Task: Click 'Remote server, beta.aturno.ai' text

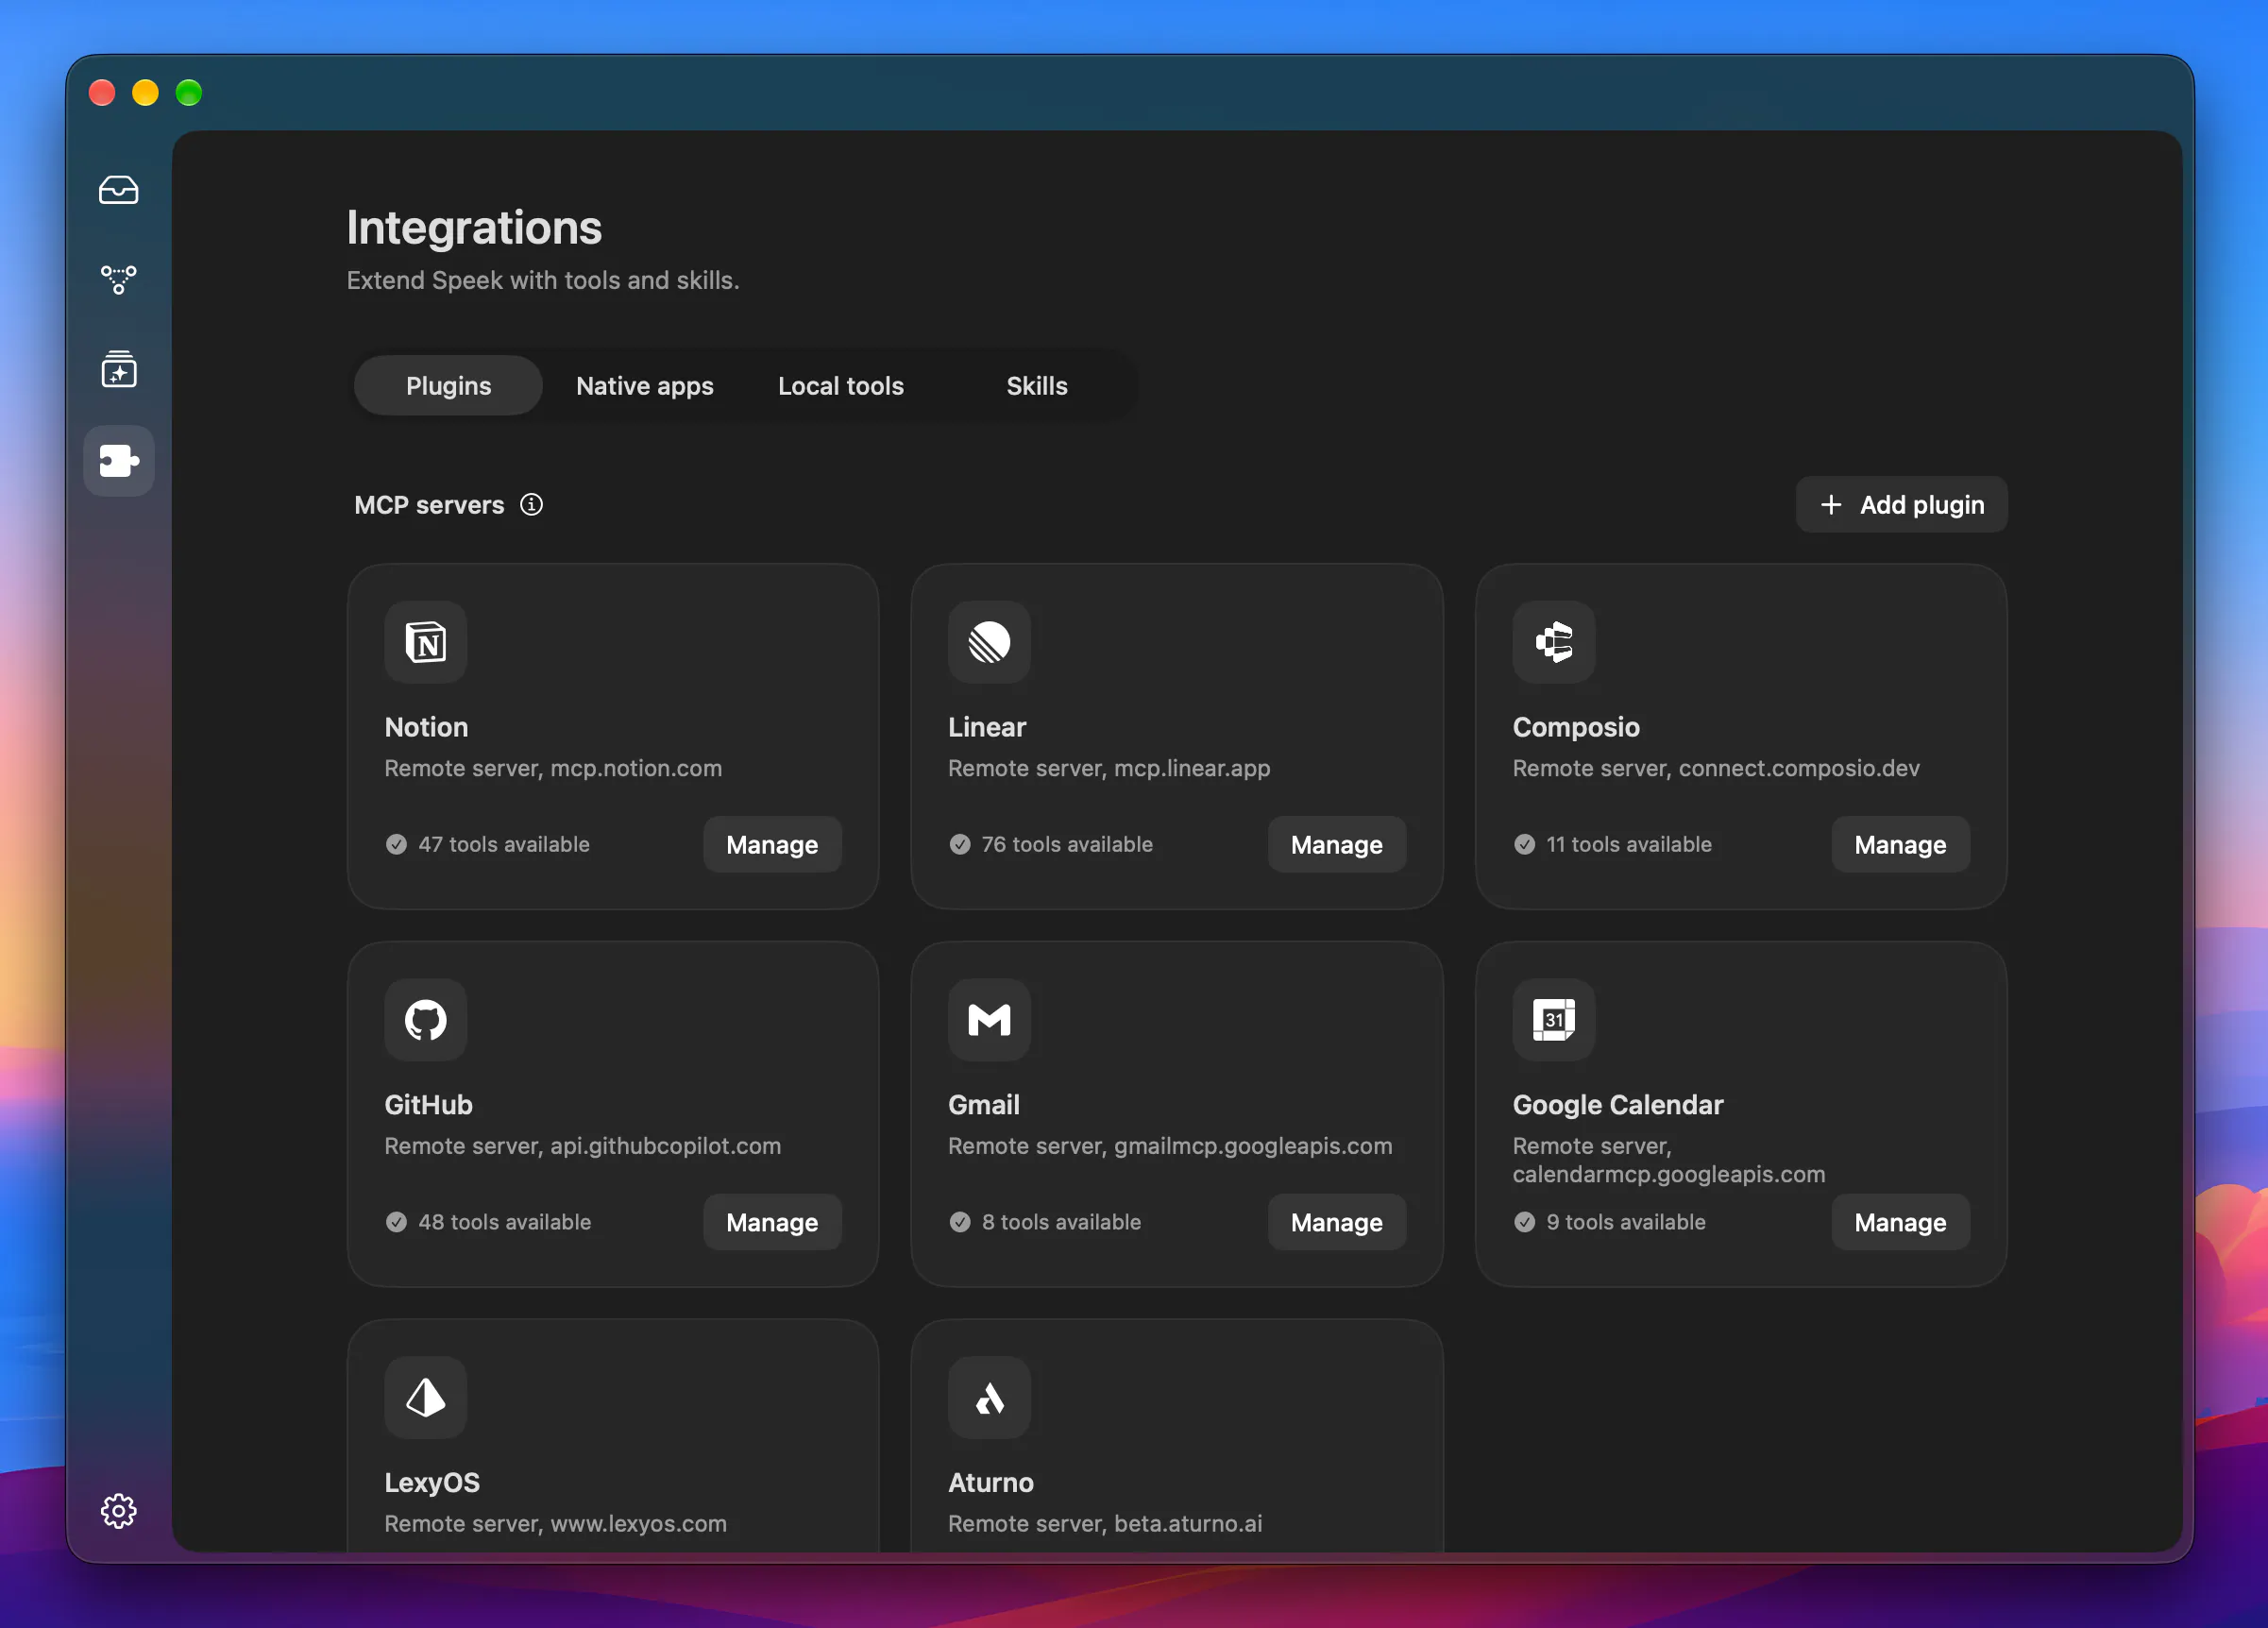Action: pyautogui.click(x=1105, y=1523)
